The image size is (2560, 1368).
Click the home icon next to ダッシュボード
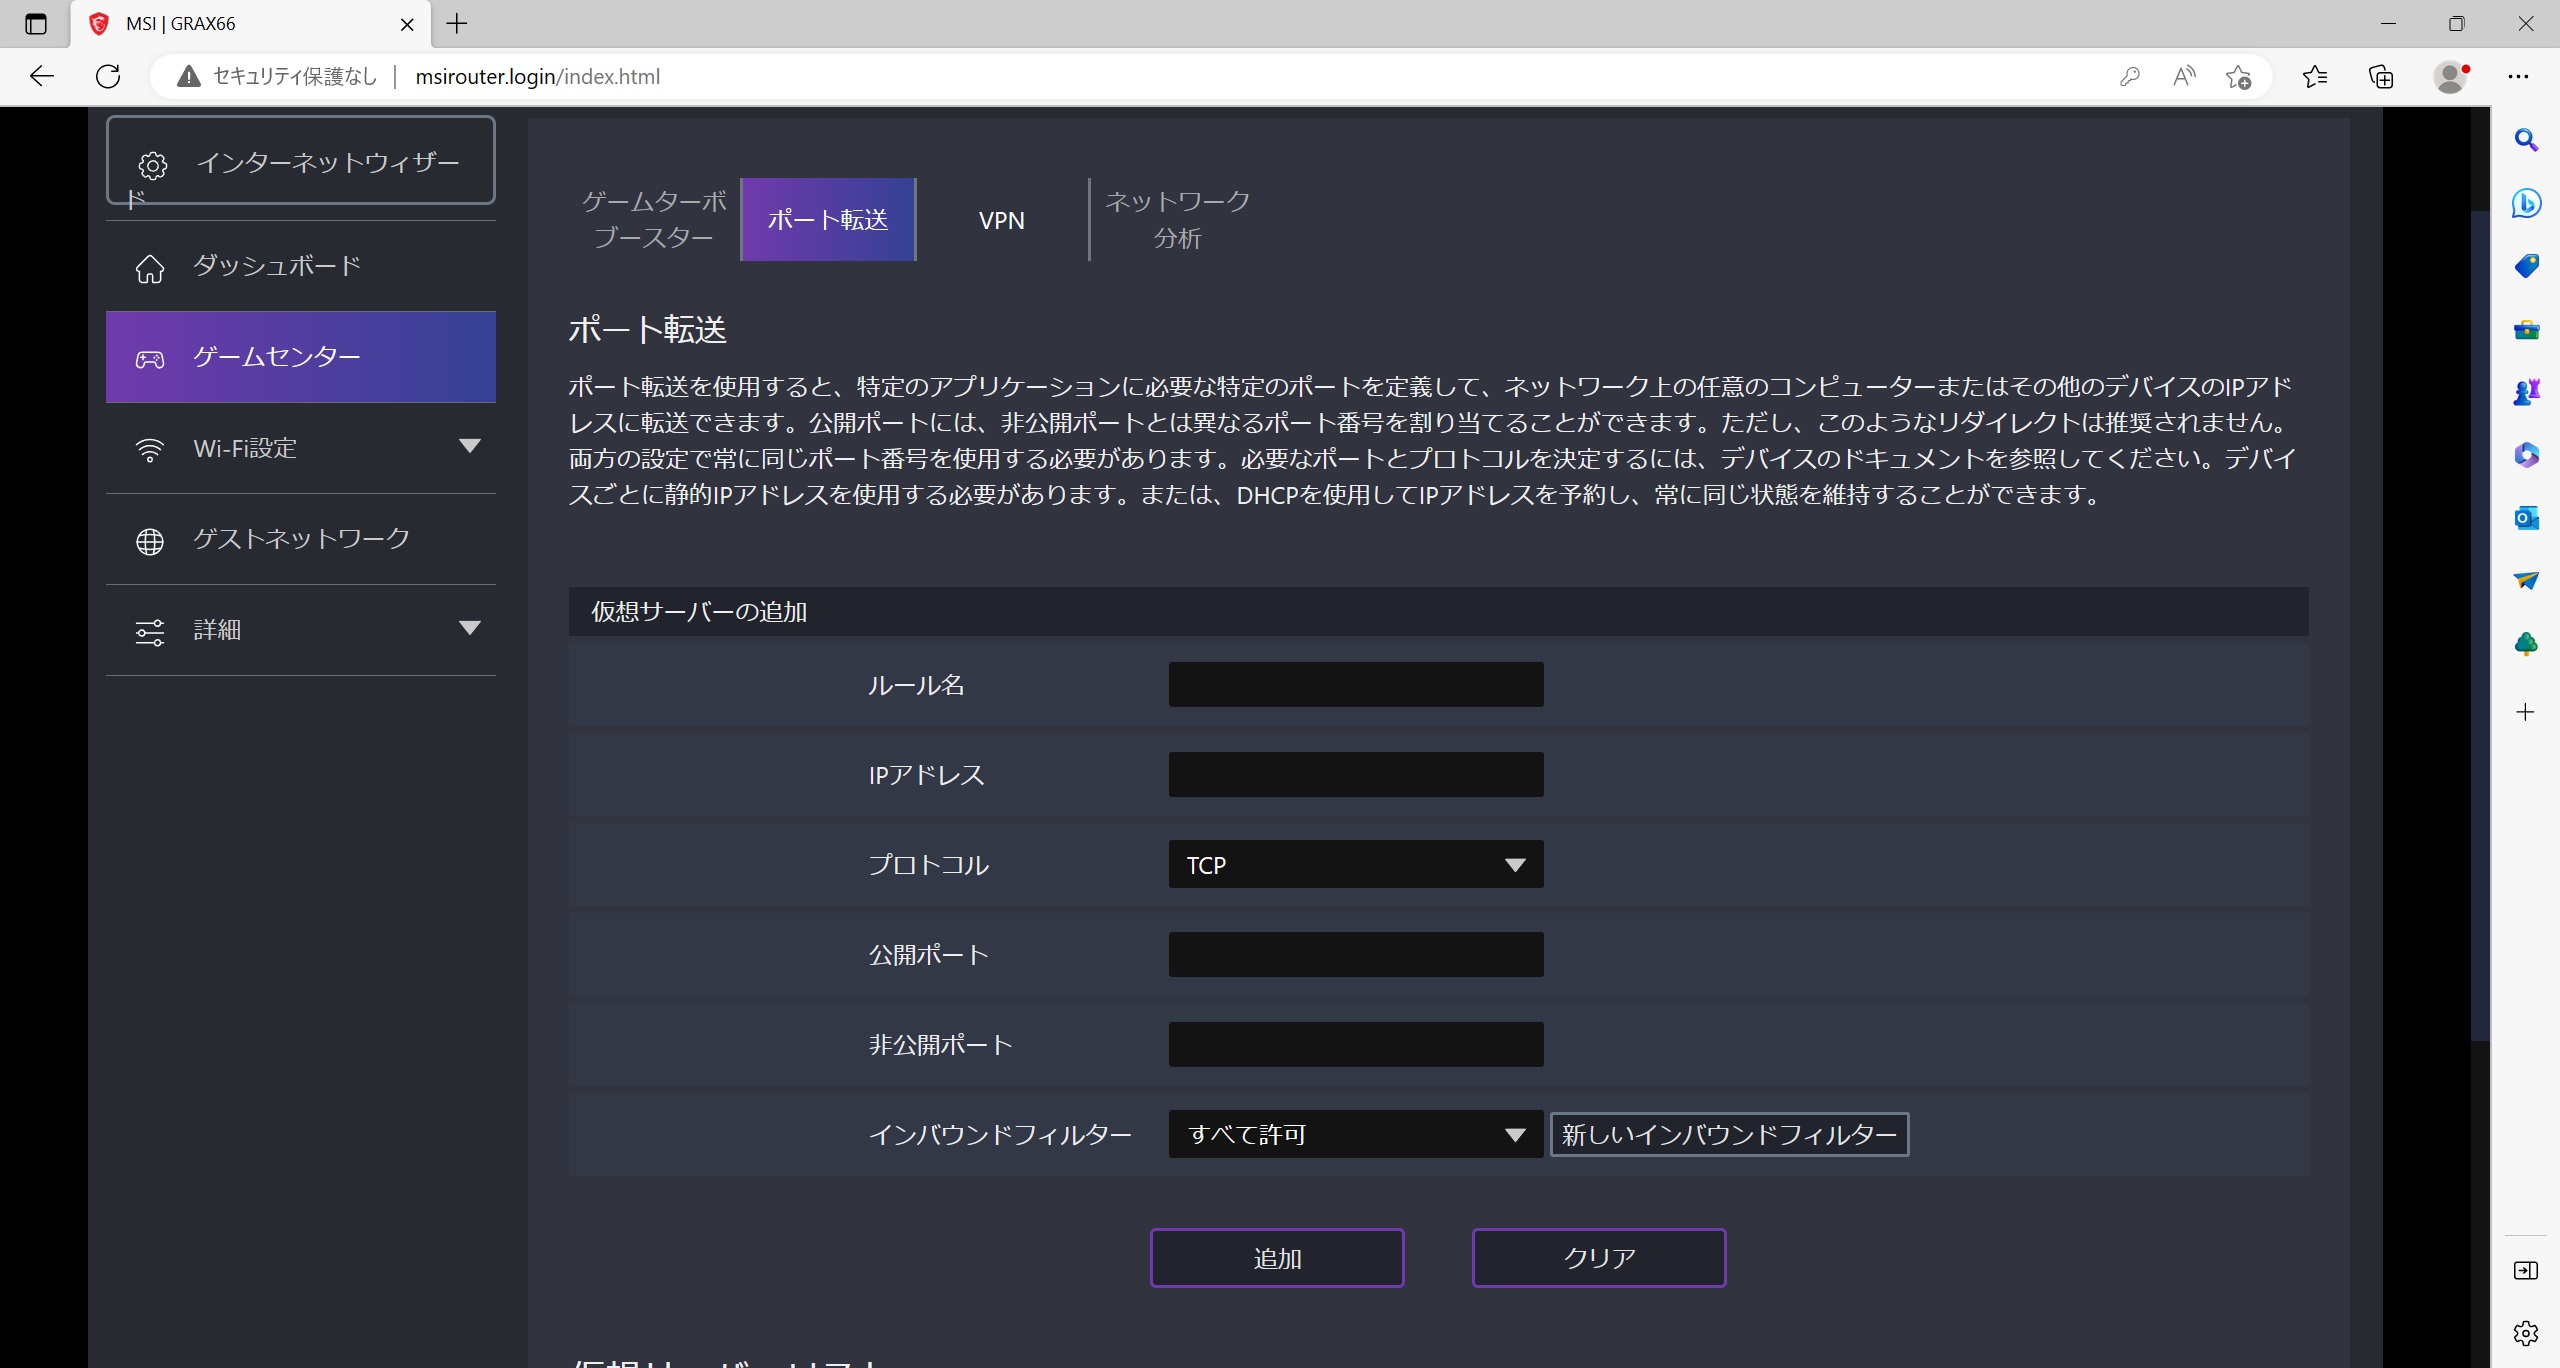(x=150, y=268)
